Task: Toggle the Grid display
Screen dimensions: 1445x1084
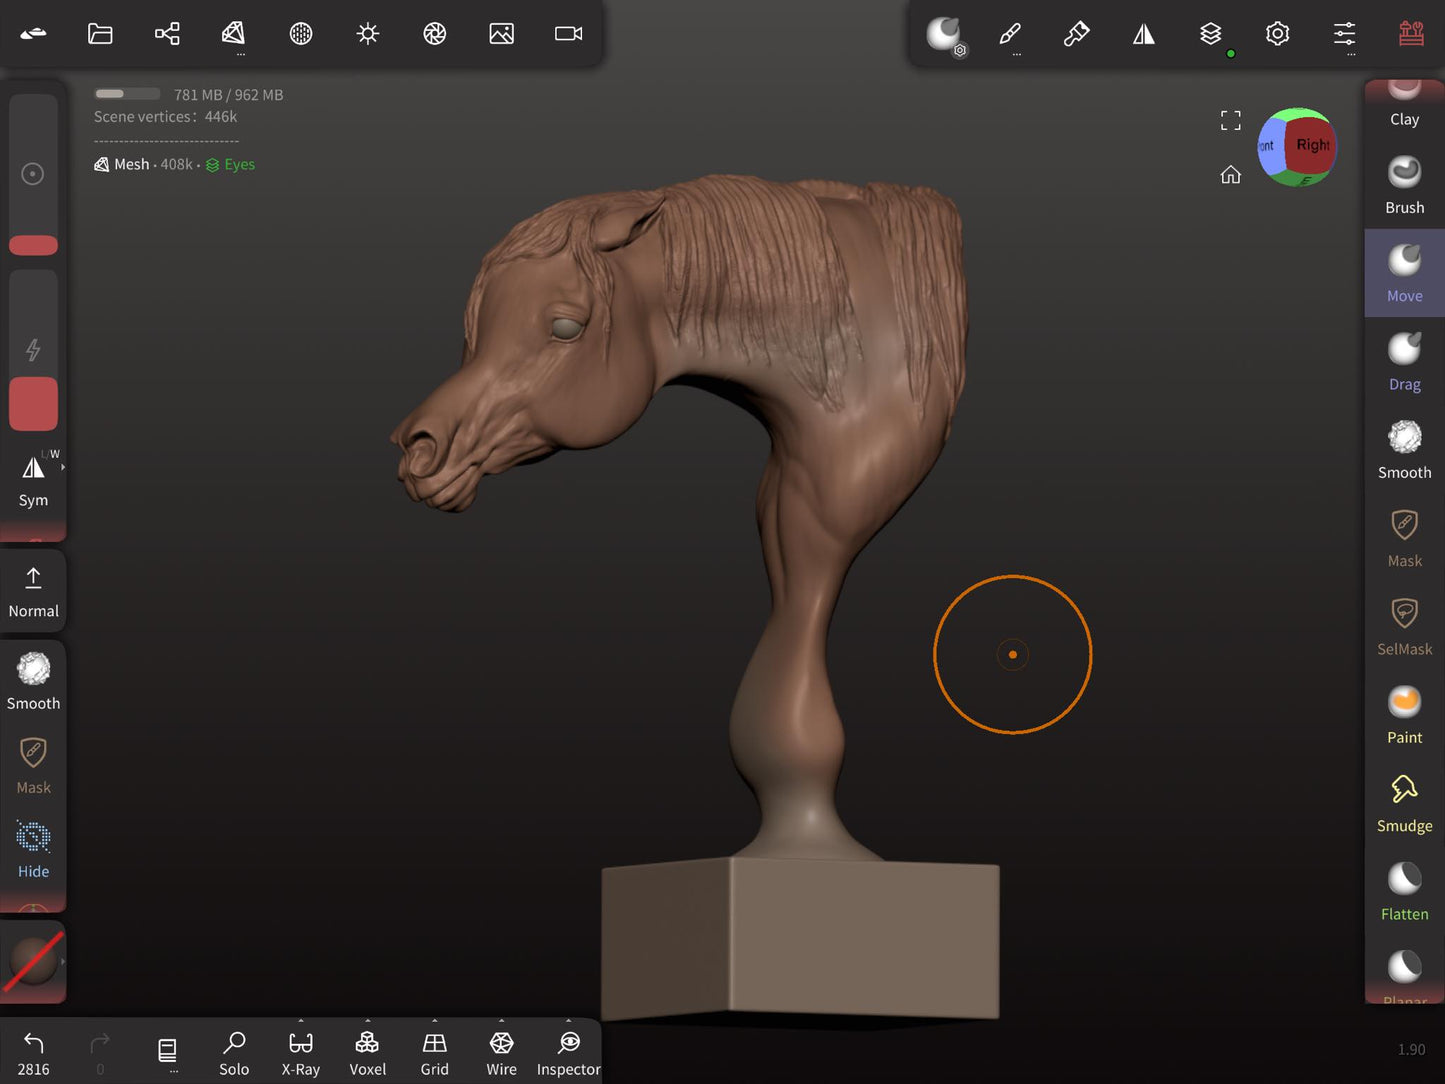Action: point(434,1054)
